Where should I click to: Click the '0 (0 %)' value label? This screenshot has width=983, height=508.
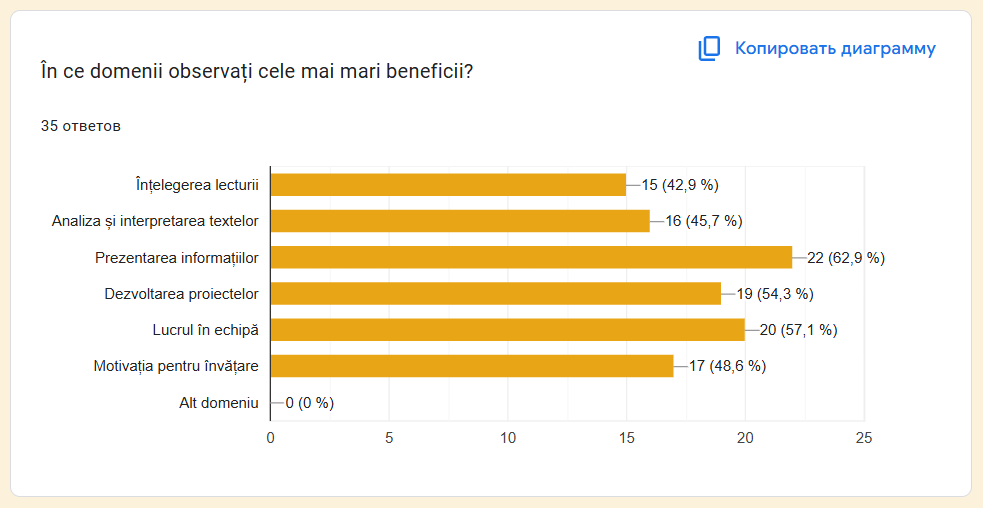309,403
